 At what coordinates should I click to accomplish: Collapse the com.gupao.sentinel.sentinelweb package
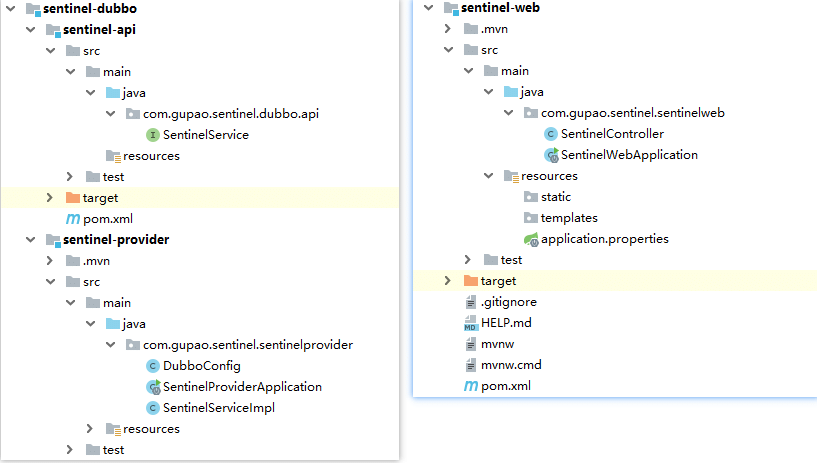click(x=508, y=113)
